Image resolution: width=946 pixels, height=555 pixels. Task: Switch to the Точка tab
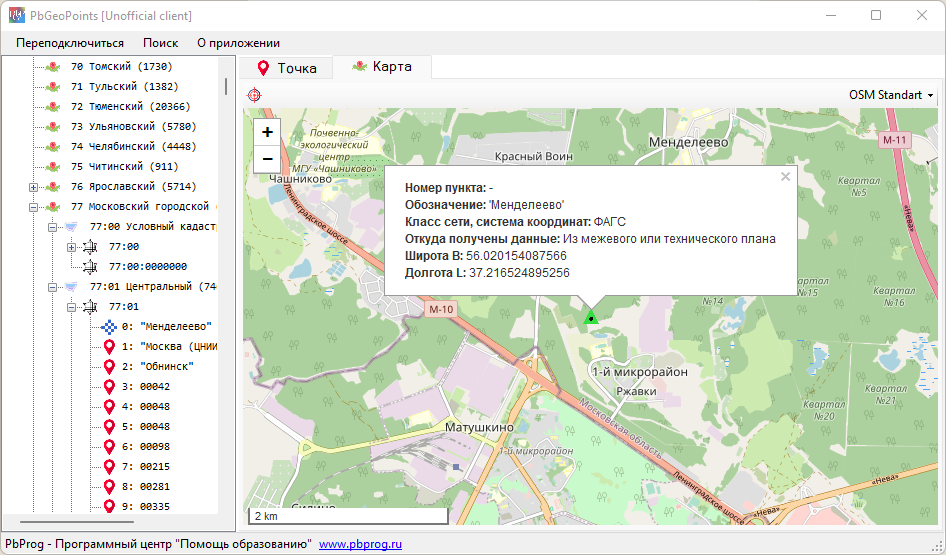point(286,68)
